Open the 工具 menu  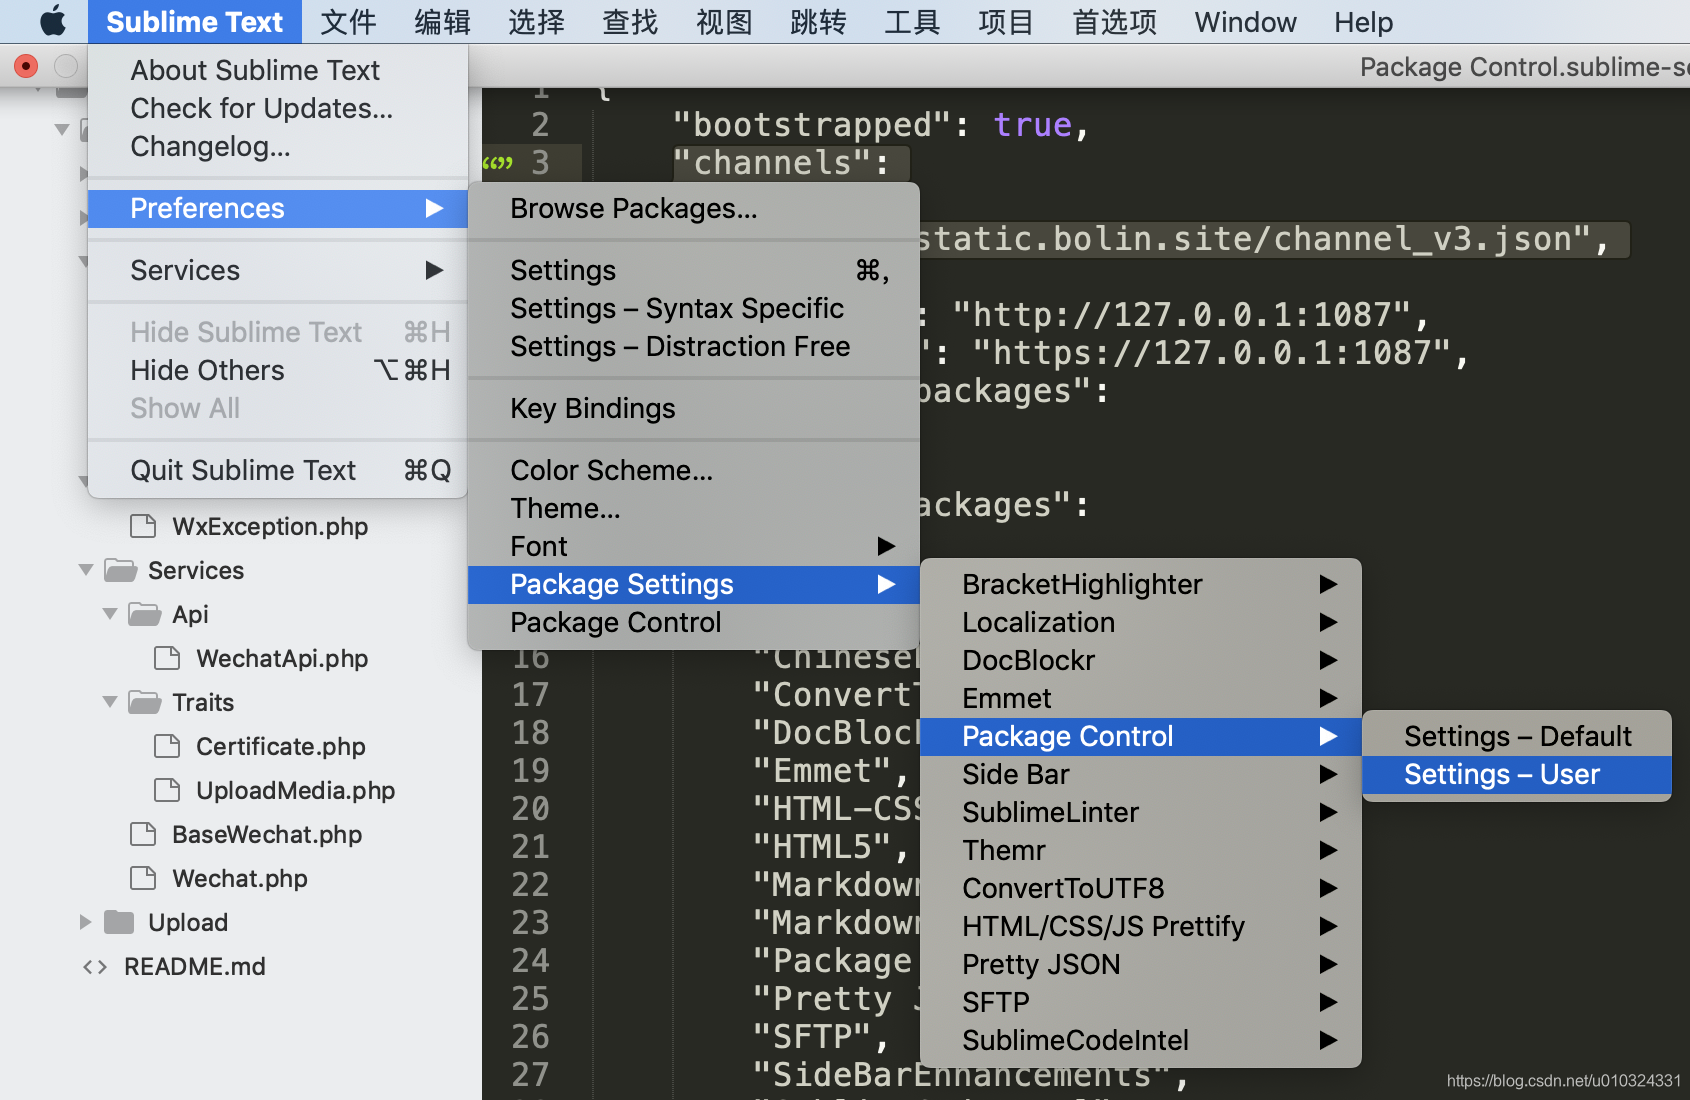pos(912,21)
